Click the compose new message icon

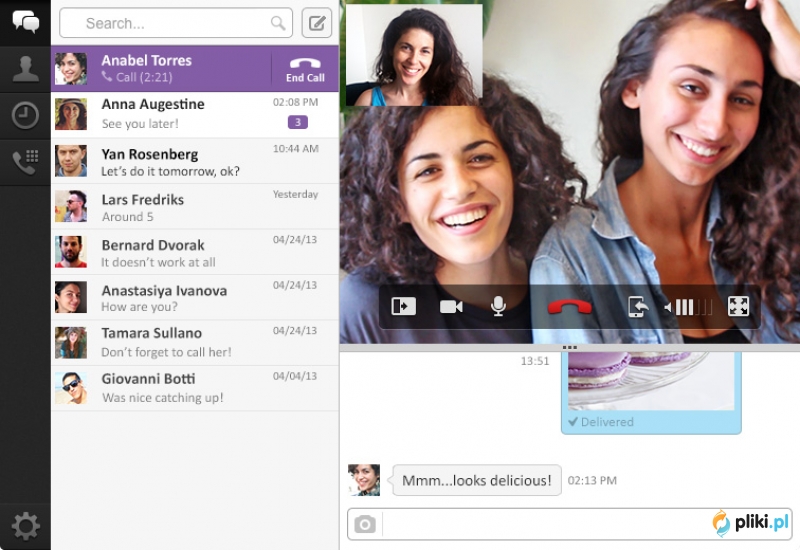(x=317, y=23)
